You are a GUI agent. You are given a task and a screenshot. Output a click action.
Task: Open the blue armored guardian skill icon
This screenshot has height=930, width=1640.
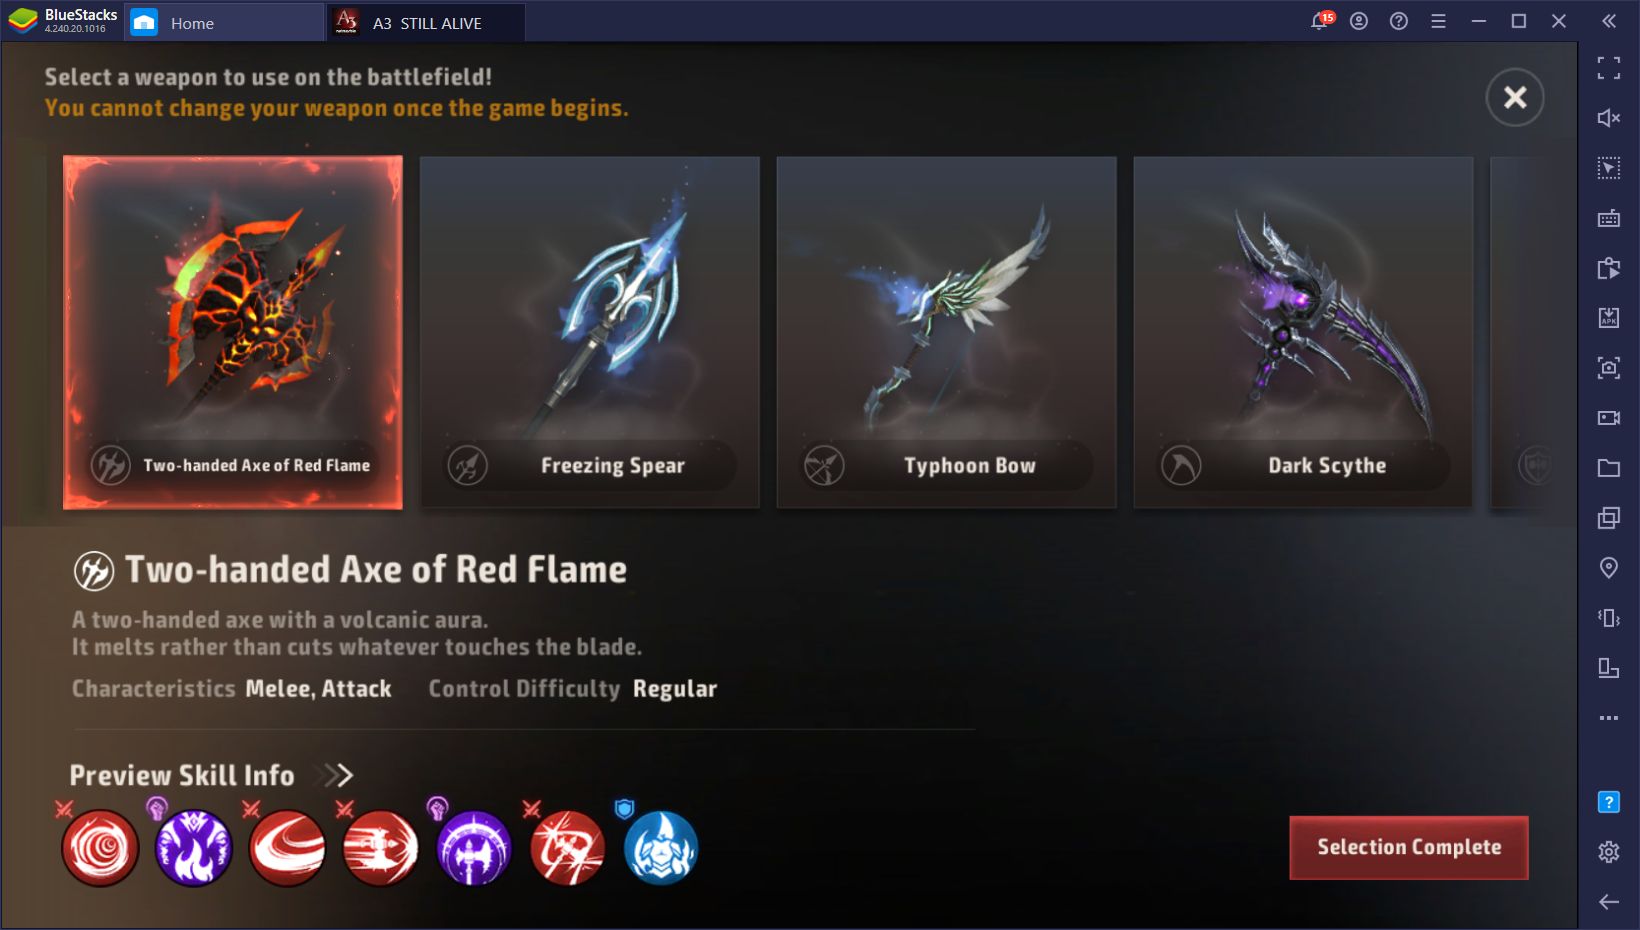(661, 848)
